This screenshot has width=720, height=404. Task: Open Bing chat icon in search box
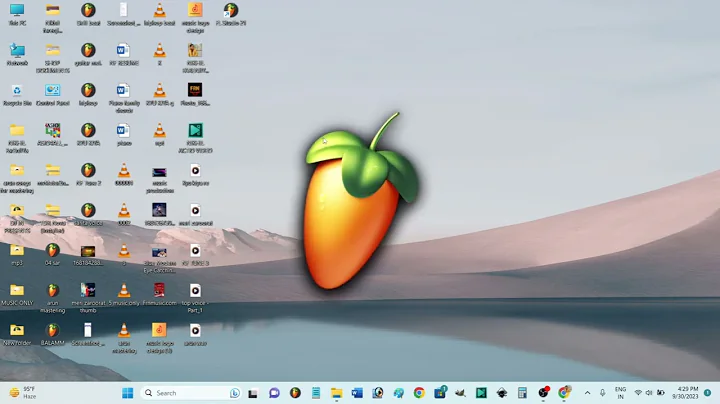[x=235, y=393]
